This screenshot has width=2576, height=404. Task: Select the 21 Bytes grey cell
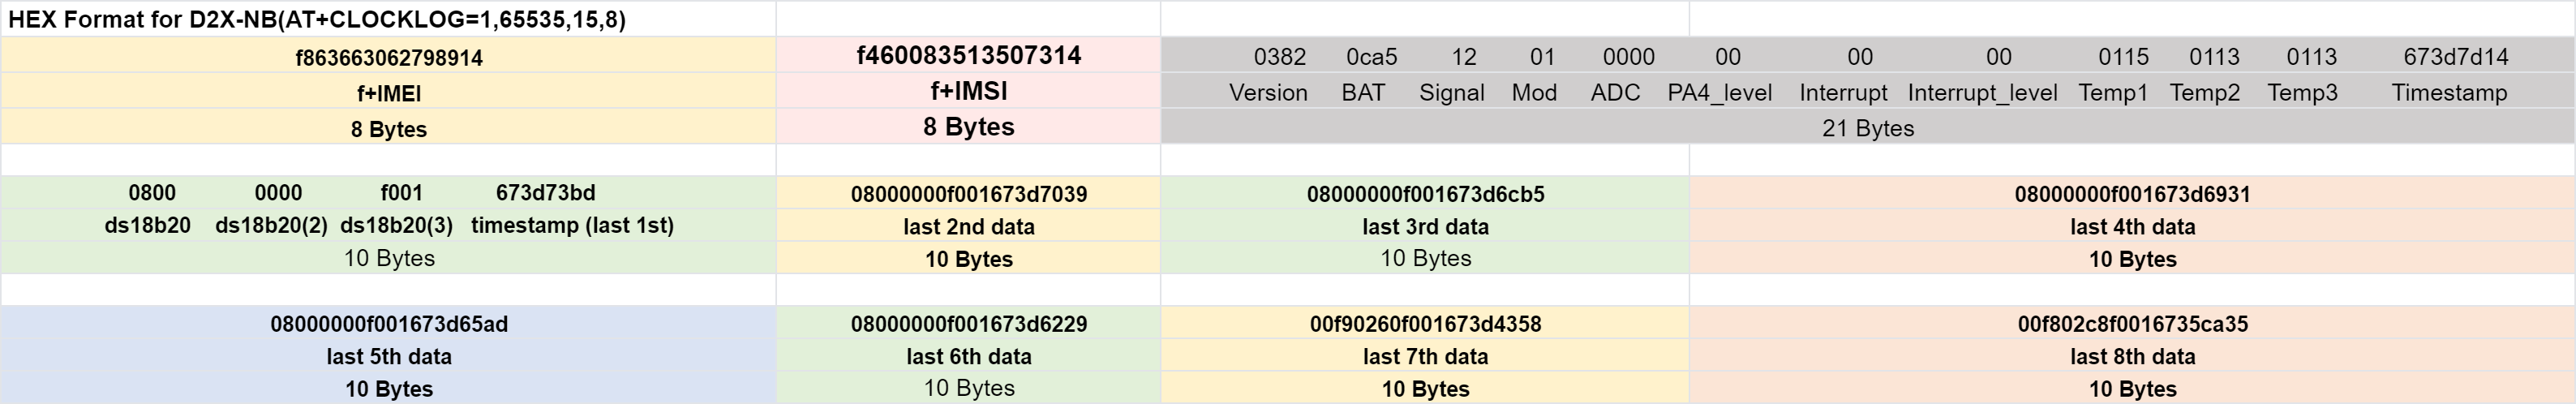1867,128
